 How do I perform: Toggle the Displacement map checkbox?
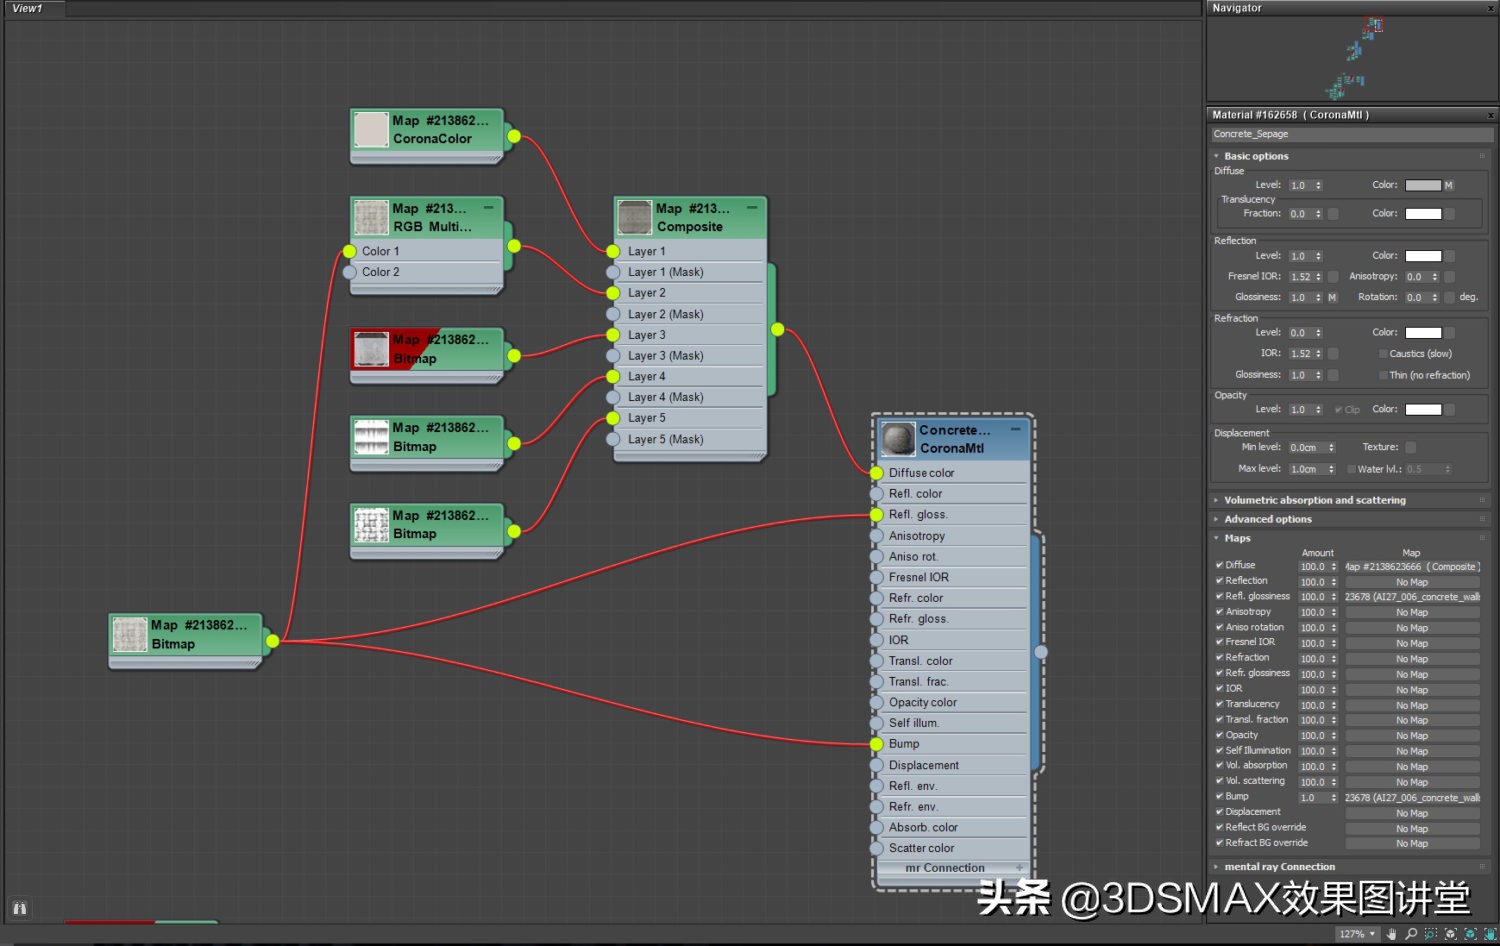click(1219, 812)
